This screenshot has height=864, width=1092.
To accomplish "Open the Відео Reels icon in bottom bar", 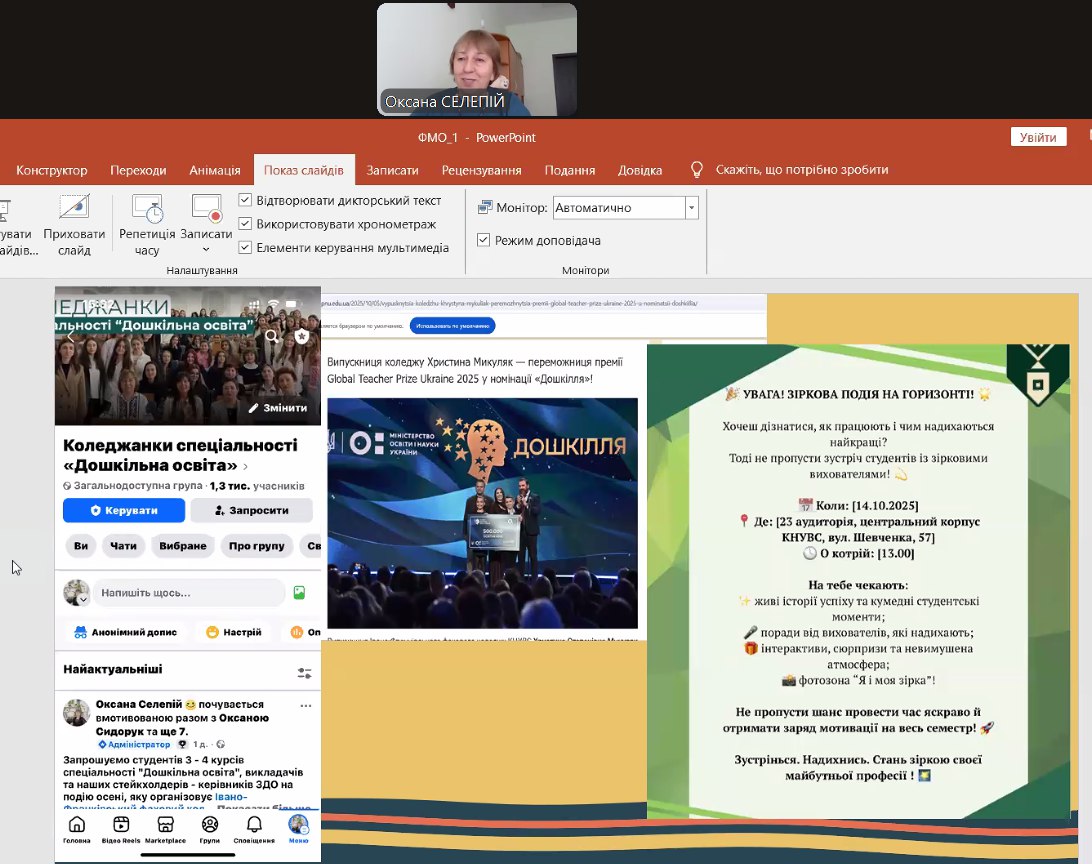I will pyautogui.click(x=121, y=824).
